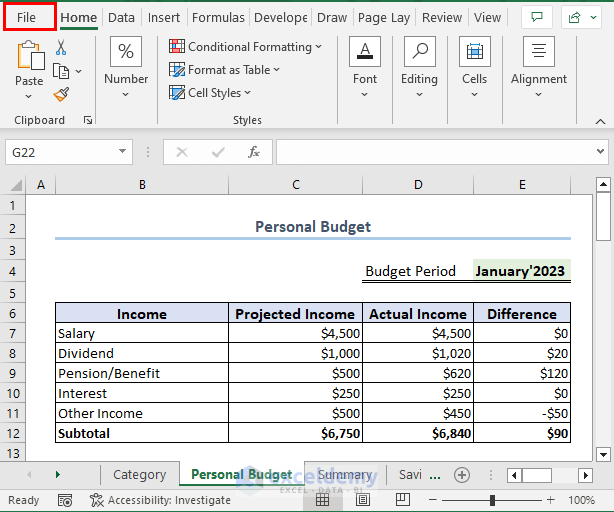
Task: Click the Enter checkmark in formula bar
Action: coord(218,152)
